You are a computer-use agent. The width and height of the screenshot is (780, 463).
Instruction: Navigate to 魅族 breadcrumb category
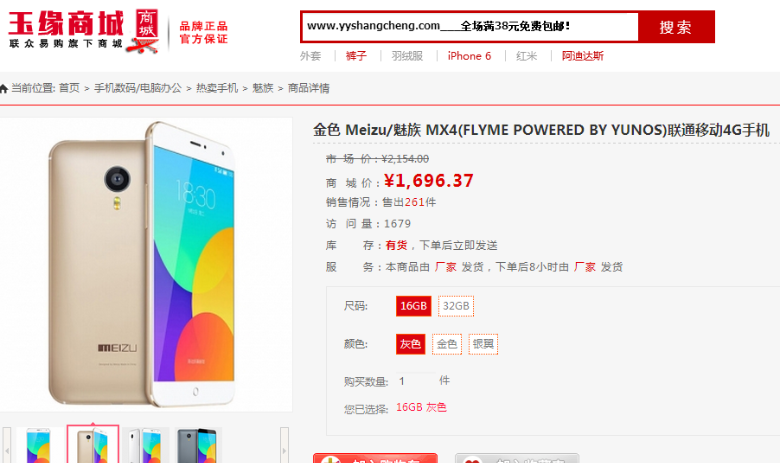point(263,89)
